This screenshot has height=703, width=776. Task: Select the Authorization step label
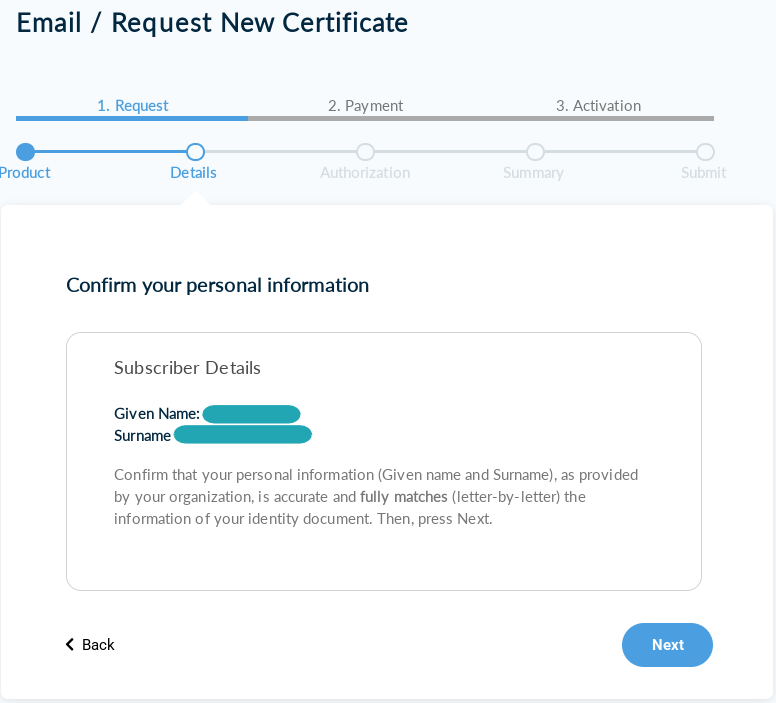(x=365, y=173)
